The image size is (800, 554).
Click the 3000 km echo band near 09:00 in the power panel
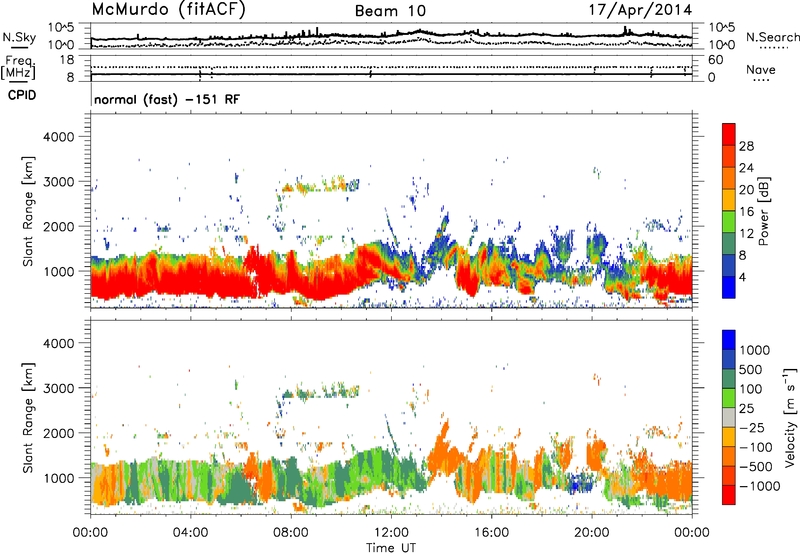point(319,186)
